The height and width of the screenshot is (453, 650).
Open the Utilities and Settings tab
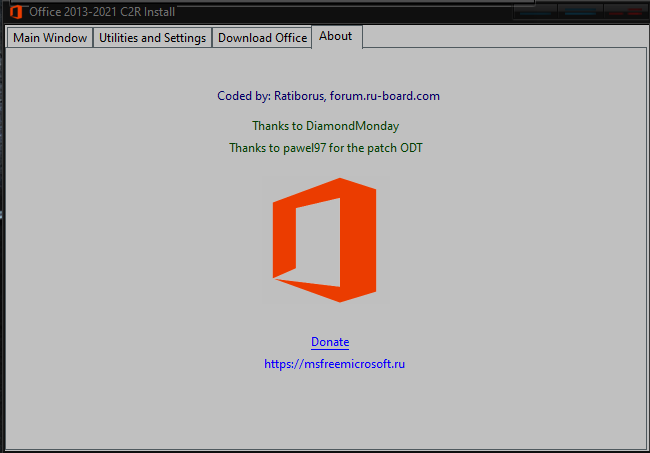point(152,38)
